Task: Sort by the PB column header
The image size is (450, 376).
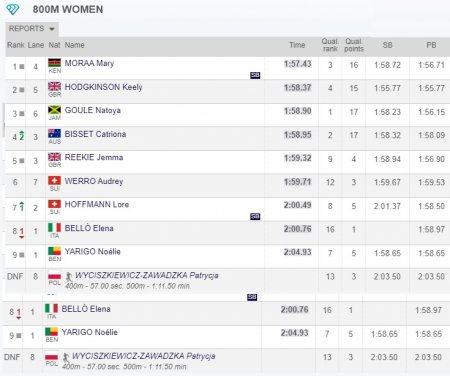Action: point(431,45)
